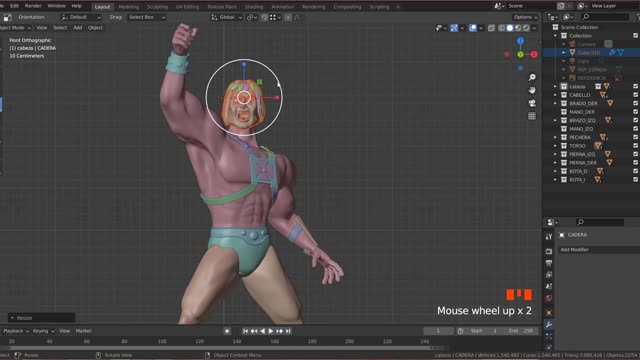The width and height of the screenshot is (640, 360).
Task: Click the current frame number field
Action: tap(438, 331)
